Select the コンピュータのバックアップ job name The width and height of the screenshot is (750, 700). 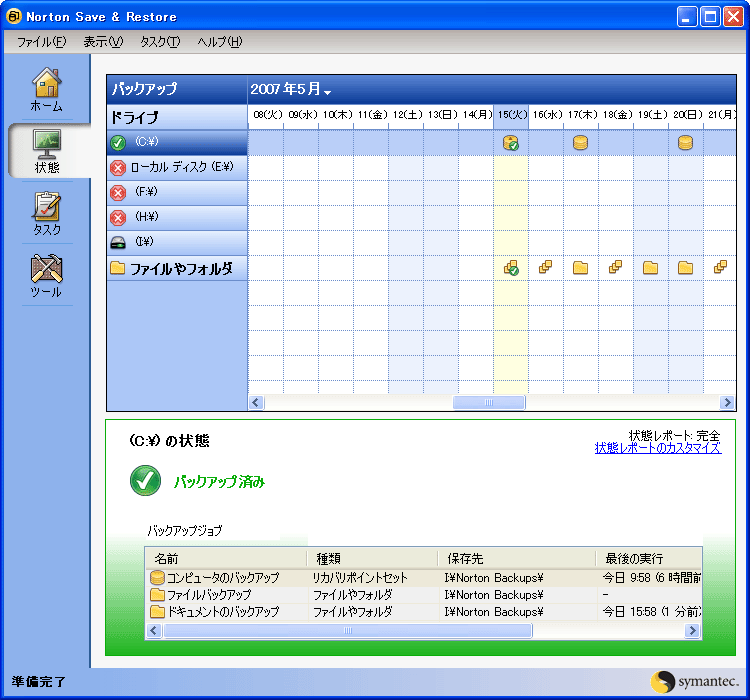click(x=223, y=578)
